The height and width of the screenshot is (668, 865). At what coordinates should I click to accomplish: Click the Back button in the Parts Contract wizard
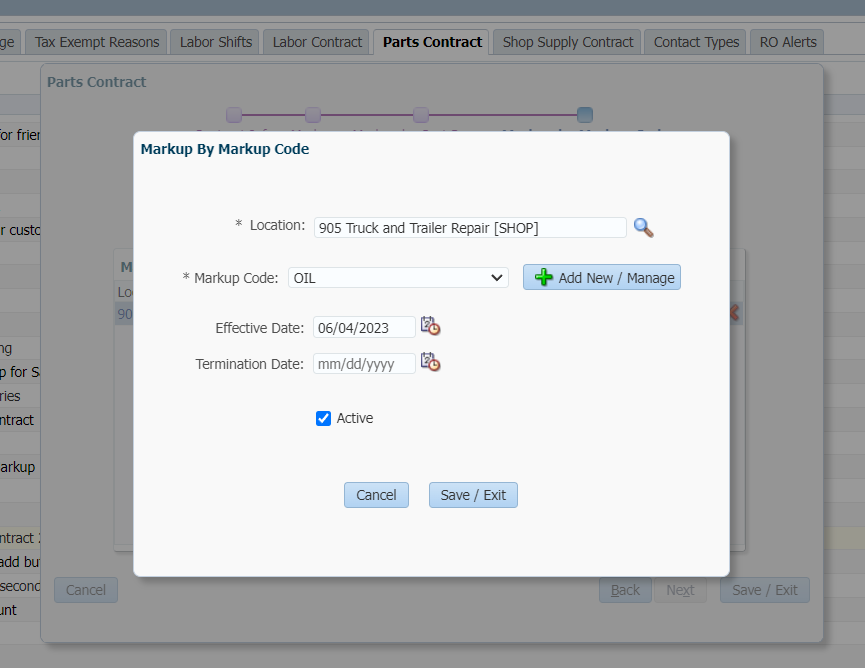(x=625, y=590)
